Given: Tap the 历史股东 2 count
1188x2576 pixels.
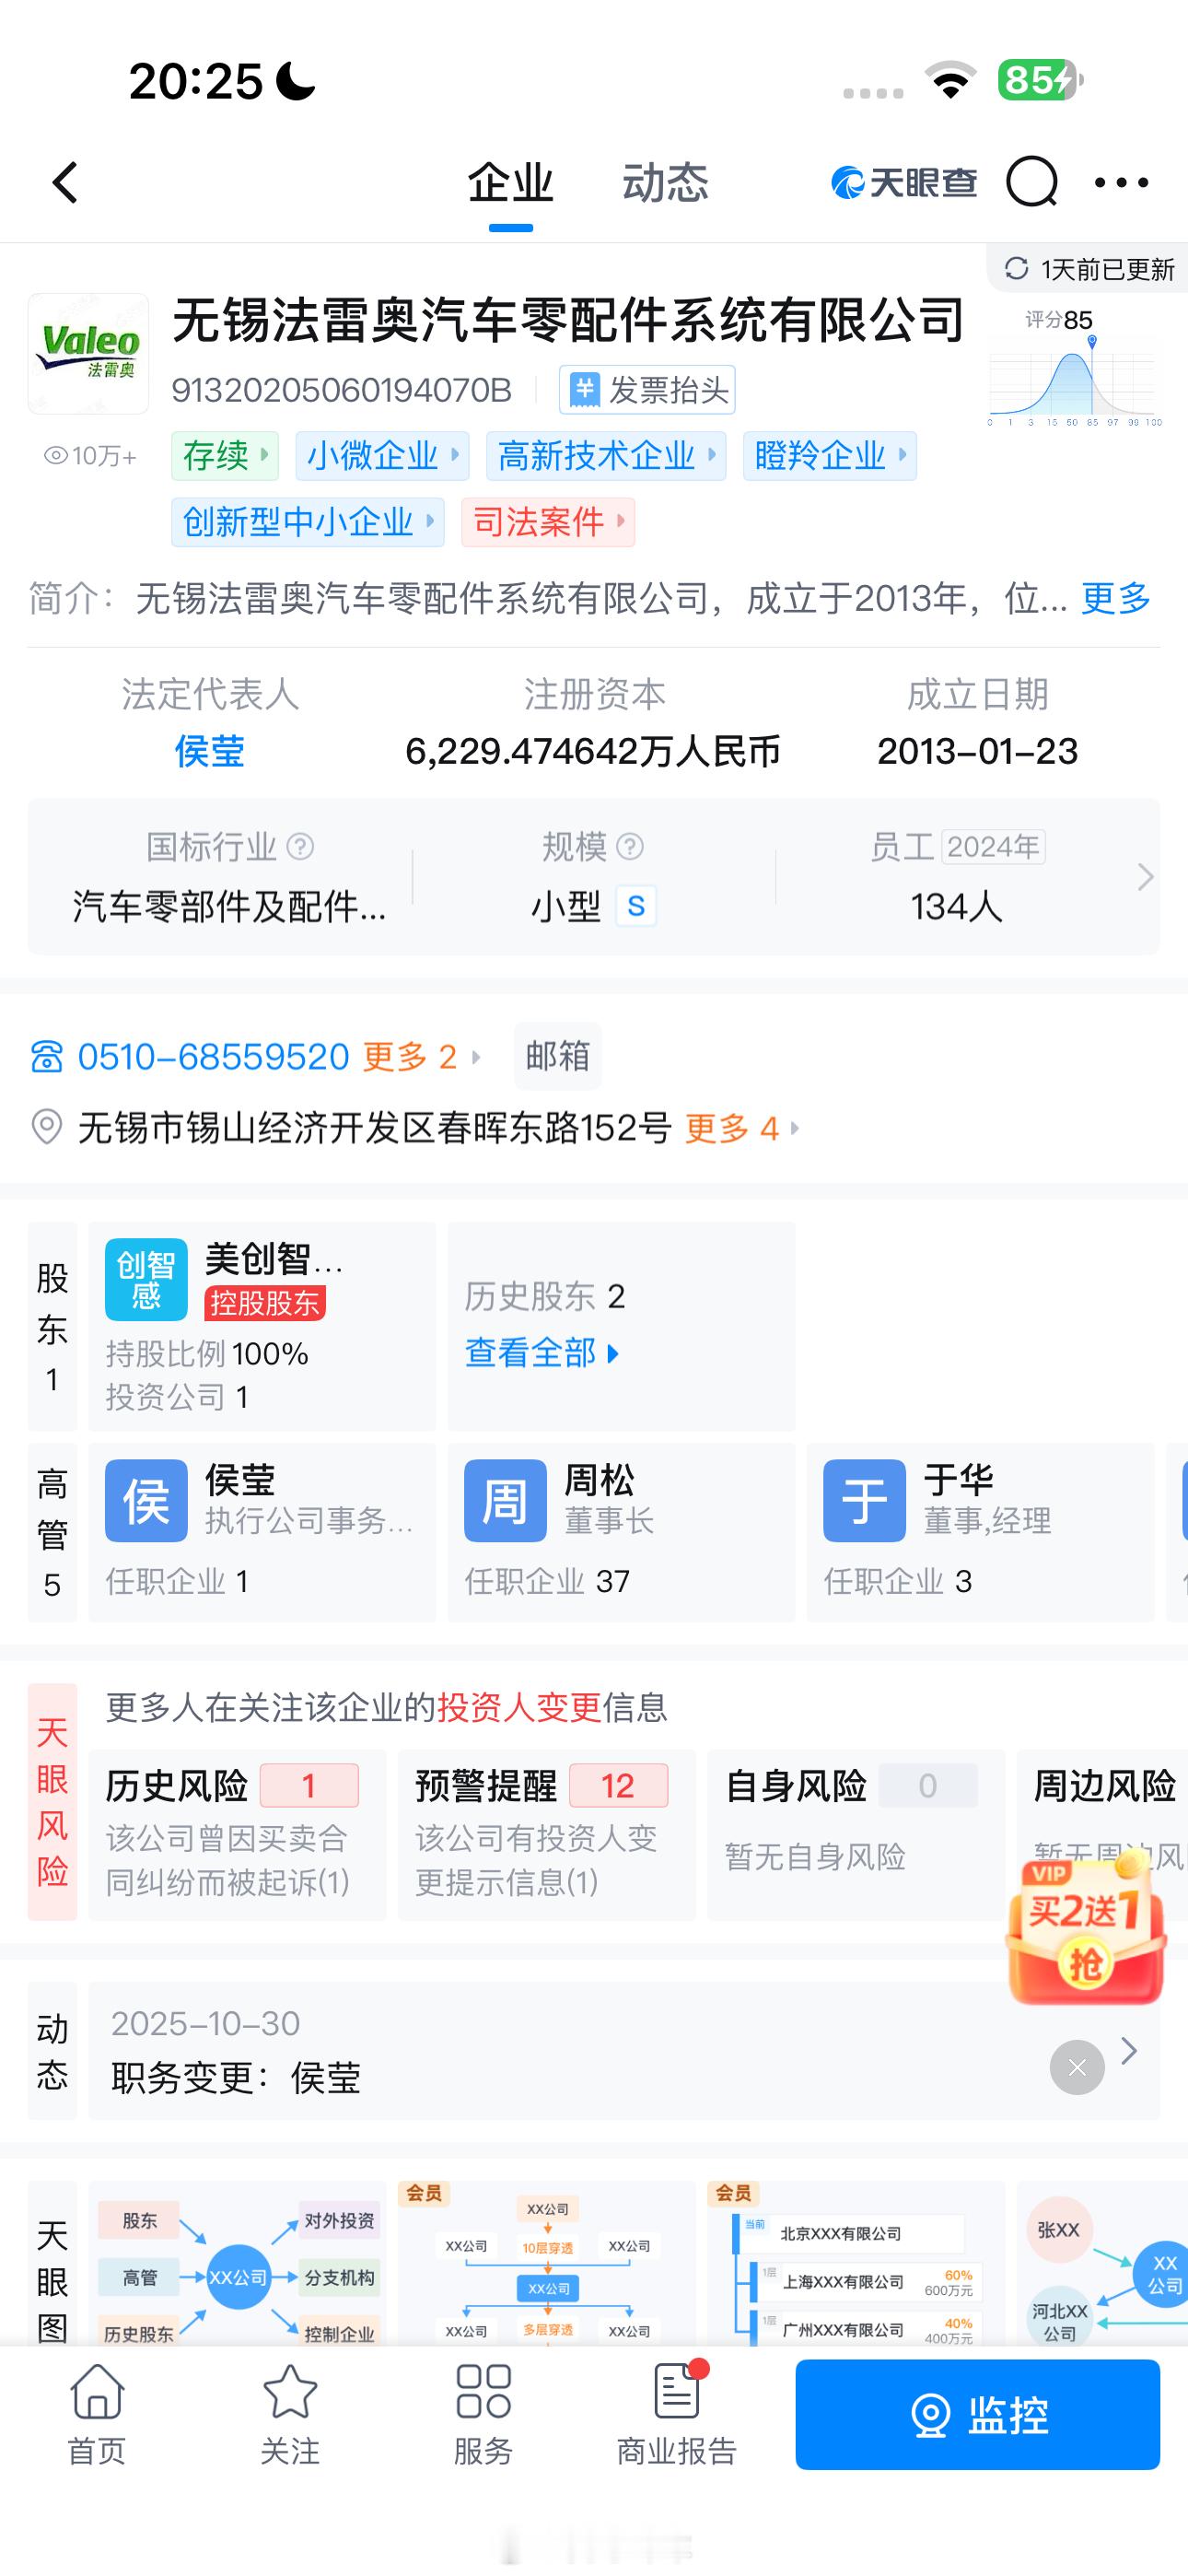Looking at the screenshot, I should pyautogui.click(x=545, y=1296).
